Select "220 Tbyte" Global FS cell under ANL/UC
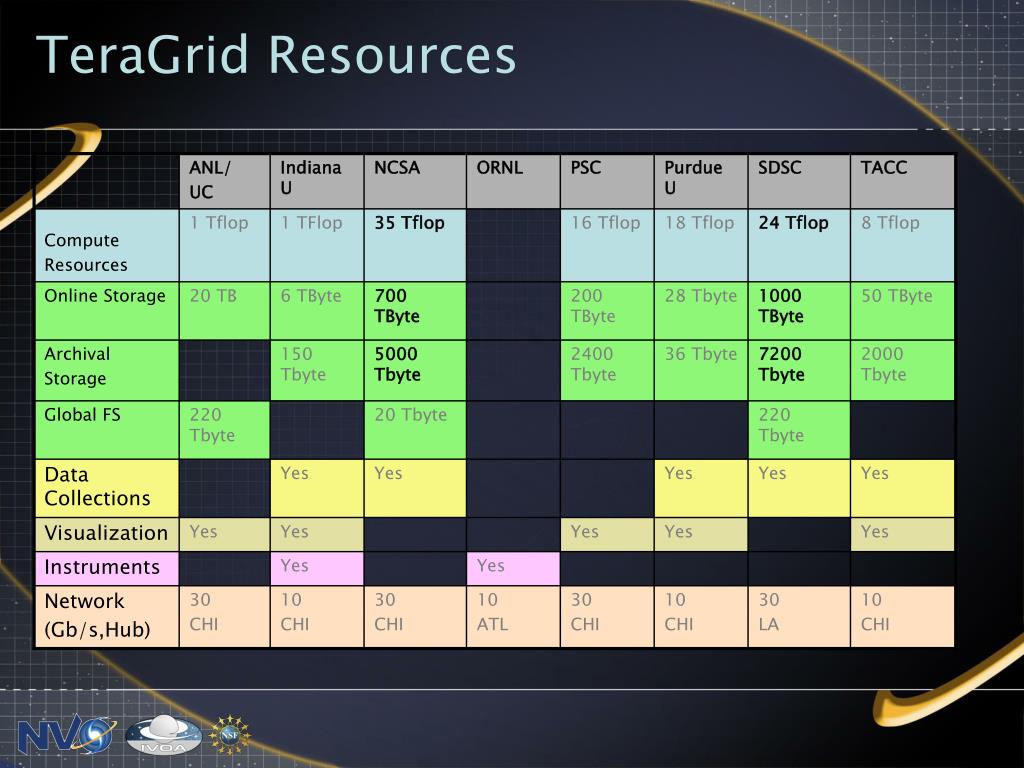The image size is (1024, 768). click(225, 430)
